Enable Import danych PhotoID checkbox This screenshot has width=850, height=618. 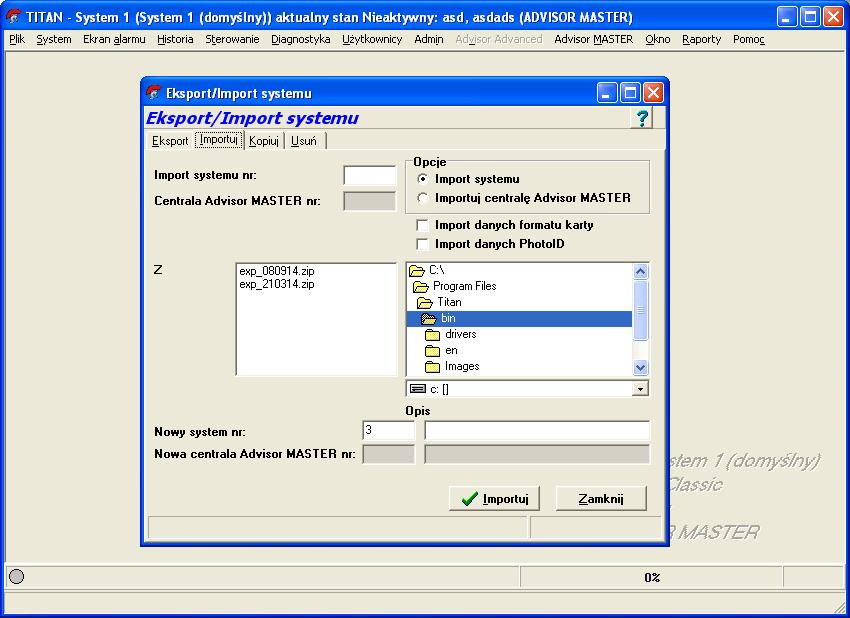pyautogui.click(x=422, y=244)
